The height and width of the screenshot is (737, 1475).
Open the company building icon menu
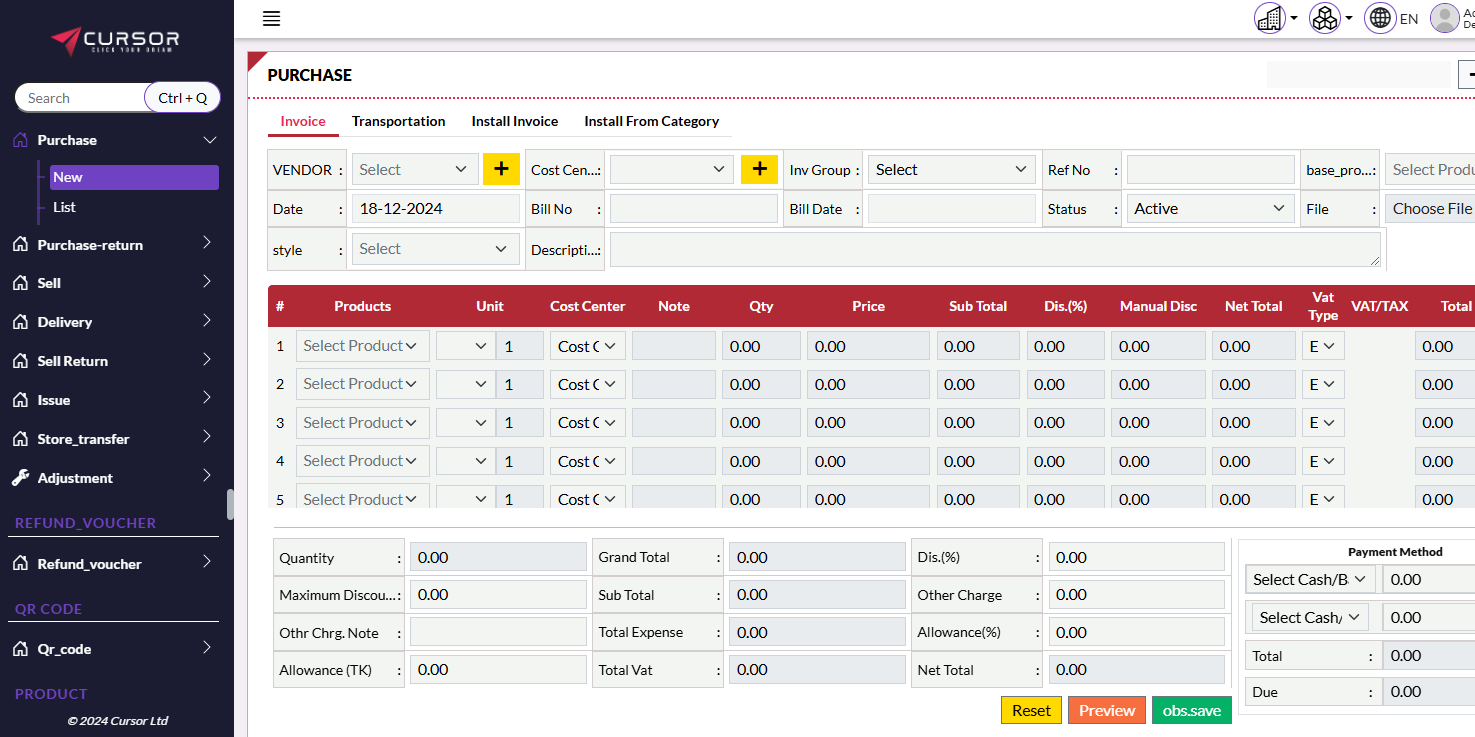1271,18
